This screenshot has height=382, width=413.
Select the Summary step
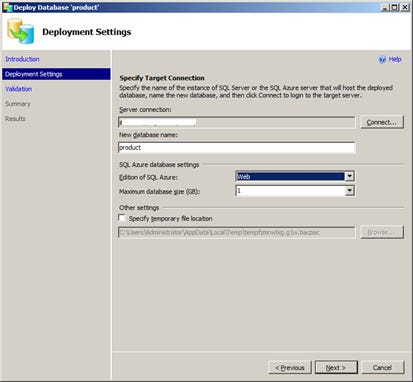pyautogui.click(x=18, y=104)
